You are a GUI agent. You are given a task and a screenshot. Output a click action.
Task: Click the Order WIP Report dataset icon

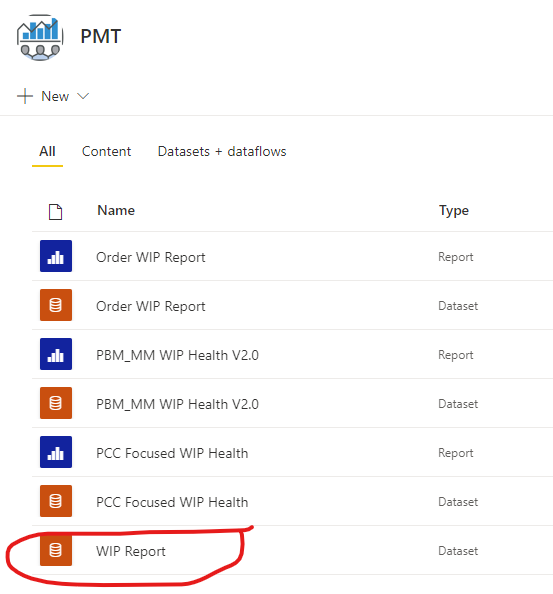point(56,305)
